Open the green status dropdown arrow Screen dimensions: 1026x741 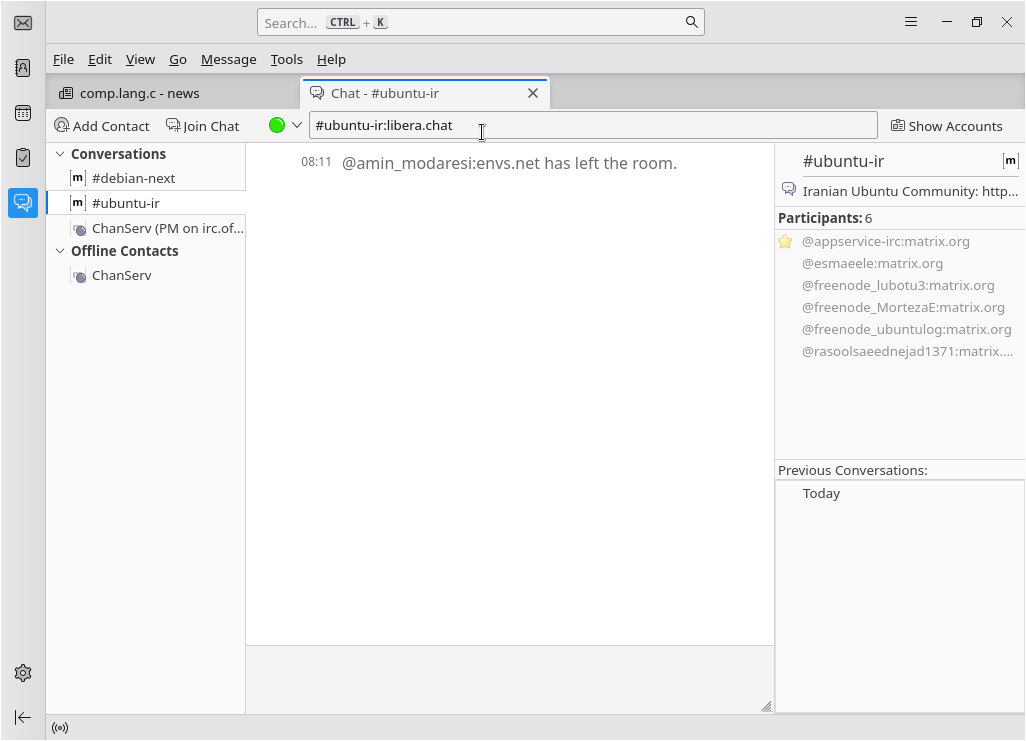(297, 125)
